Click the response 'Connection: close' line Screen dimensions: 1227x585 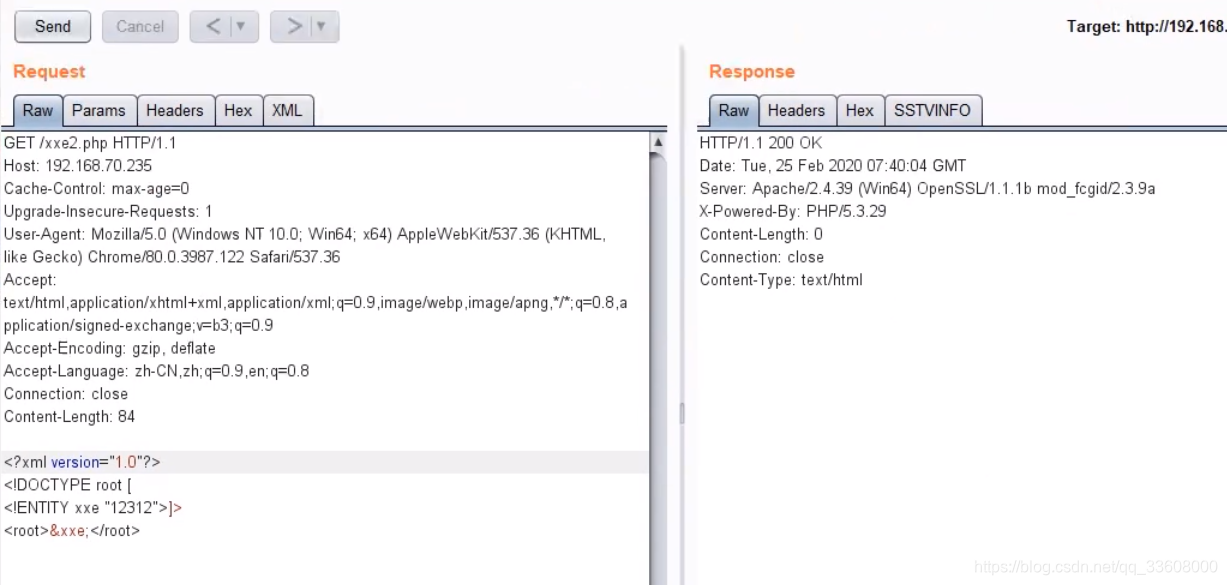762,257
